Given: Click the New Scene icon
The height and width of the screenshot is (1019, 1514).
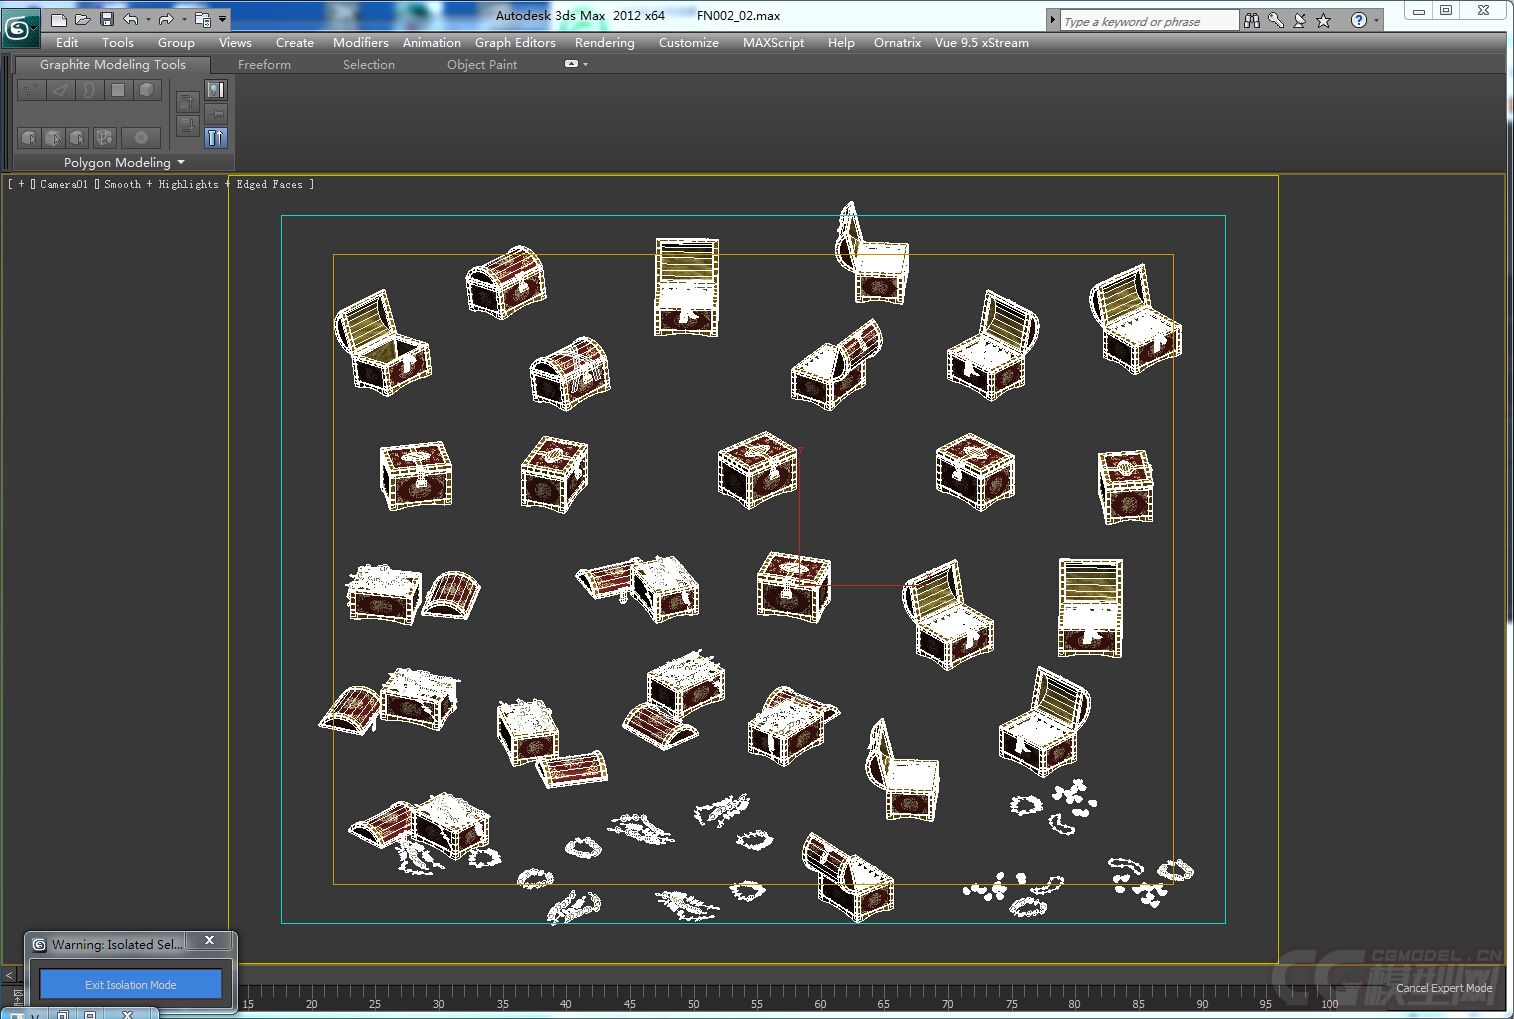Looking at the screenshot, I should click(x=59, y=19).
